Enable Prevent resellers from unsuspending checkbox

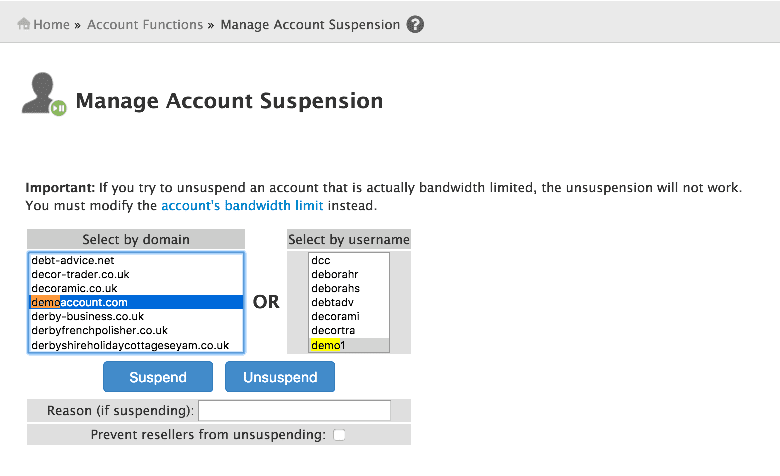click(x=339, y=435)
